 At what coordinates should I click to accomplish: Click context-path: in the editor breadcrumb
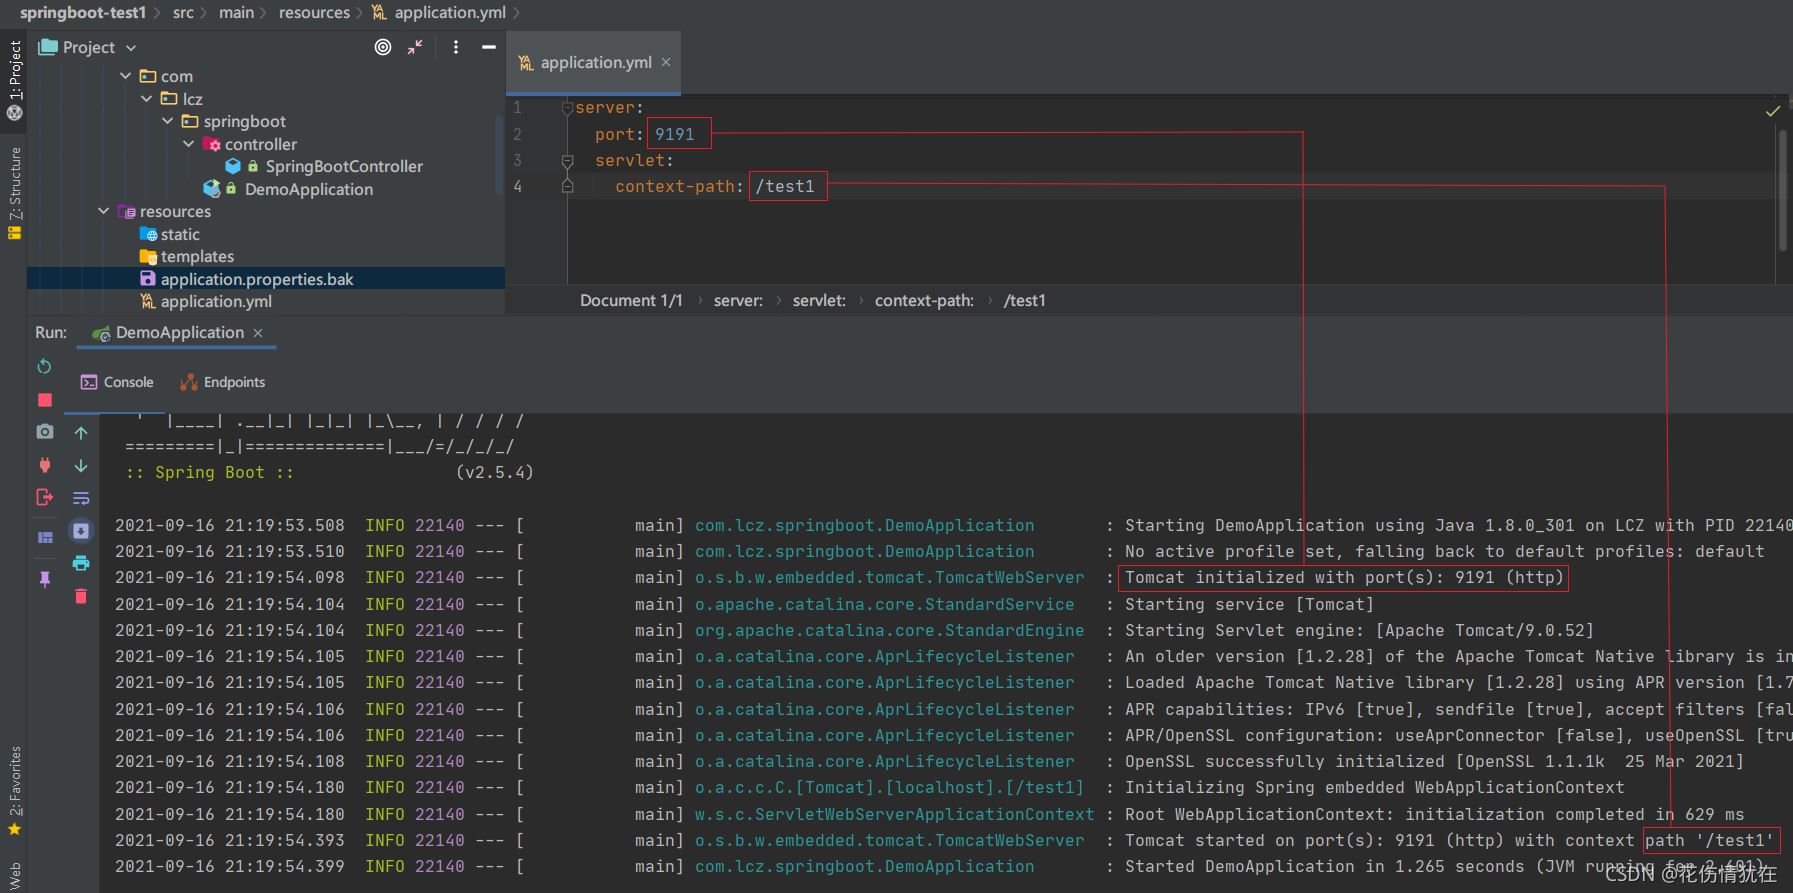[924, 301]
